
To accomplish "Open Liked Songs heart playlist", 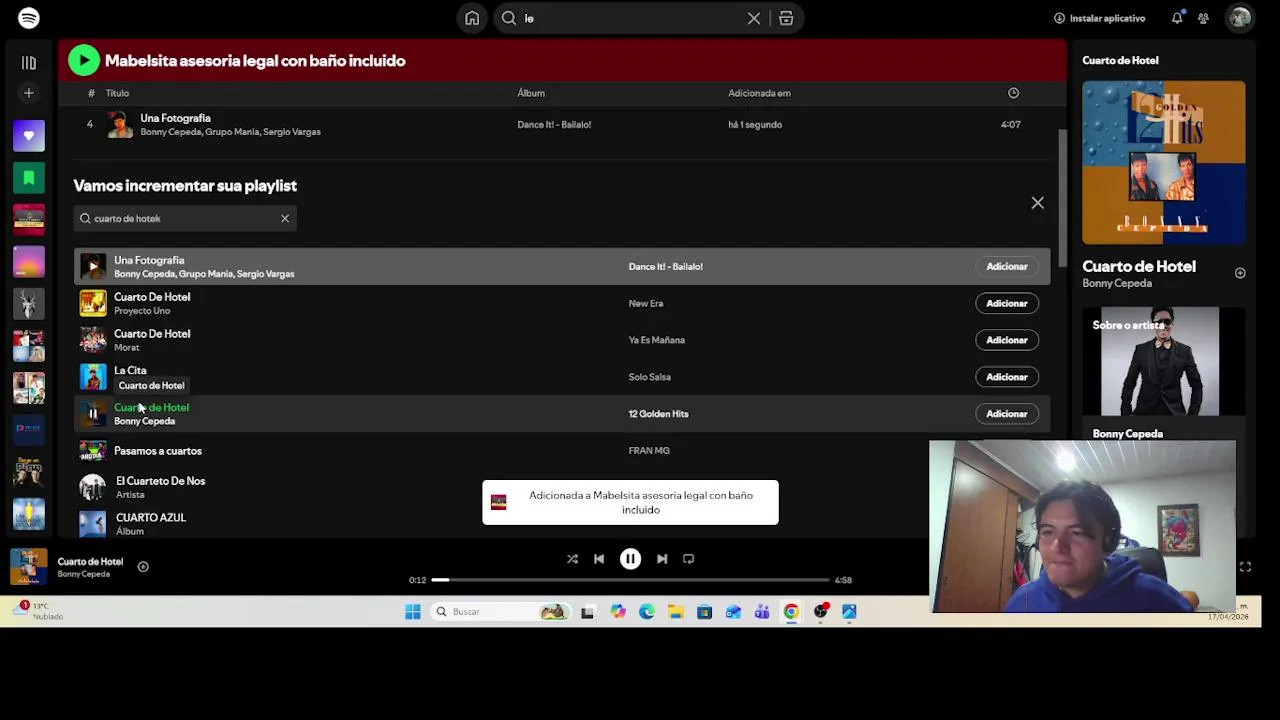I will click(29, 135).
